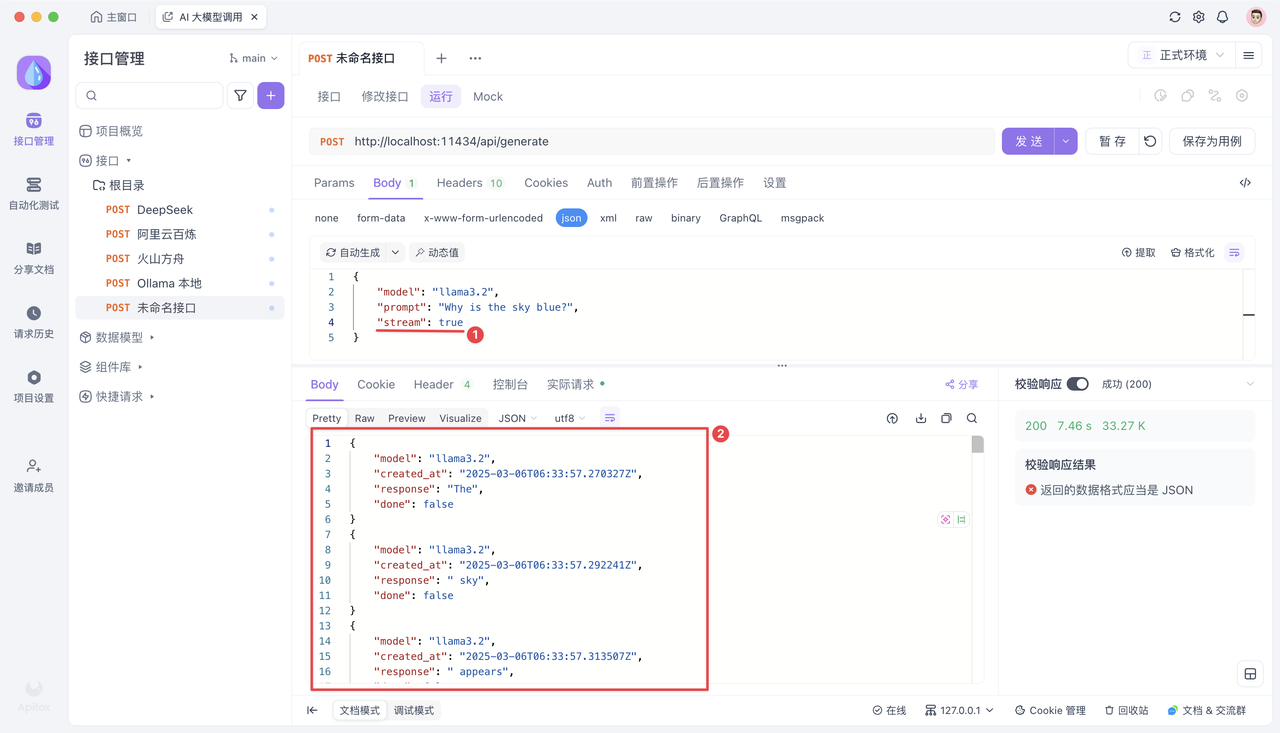This screenshot has height=733, width=1280.
Task: Focus the sidebar search input field
Action: [x=150, y=96]
